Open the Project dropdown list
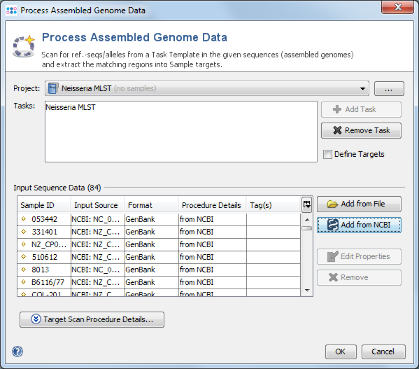Image resolution: width=419 pixels, height=369 pixels. click(362, 89)
